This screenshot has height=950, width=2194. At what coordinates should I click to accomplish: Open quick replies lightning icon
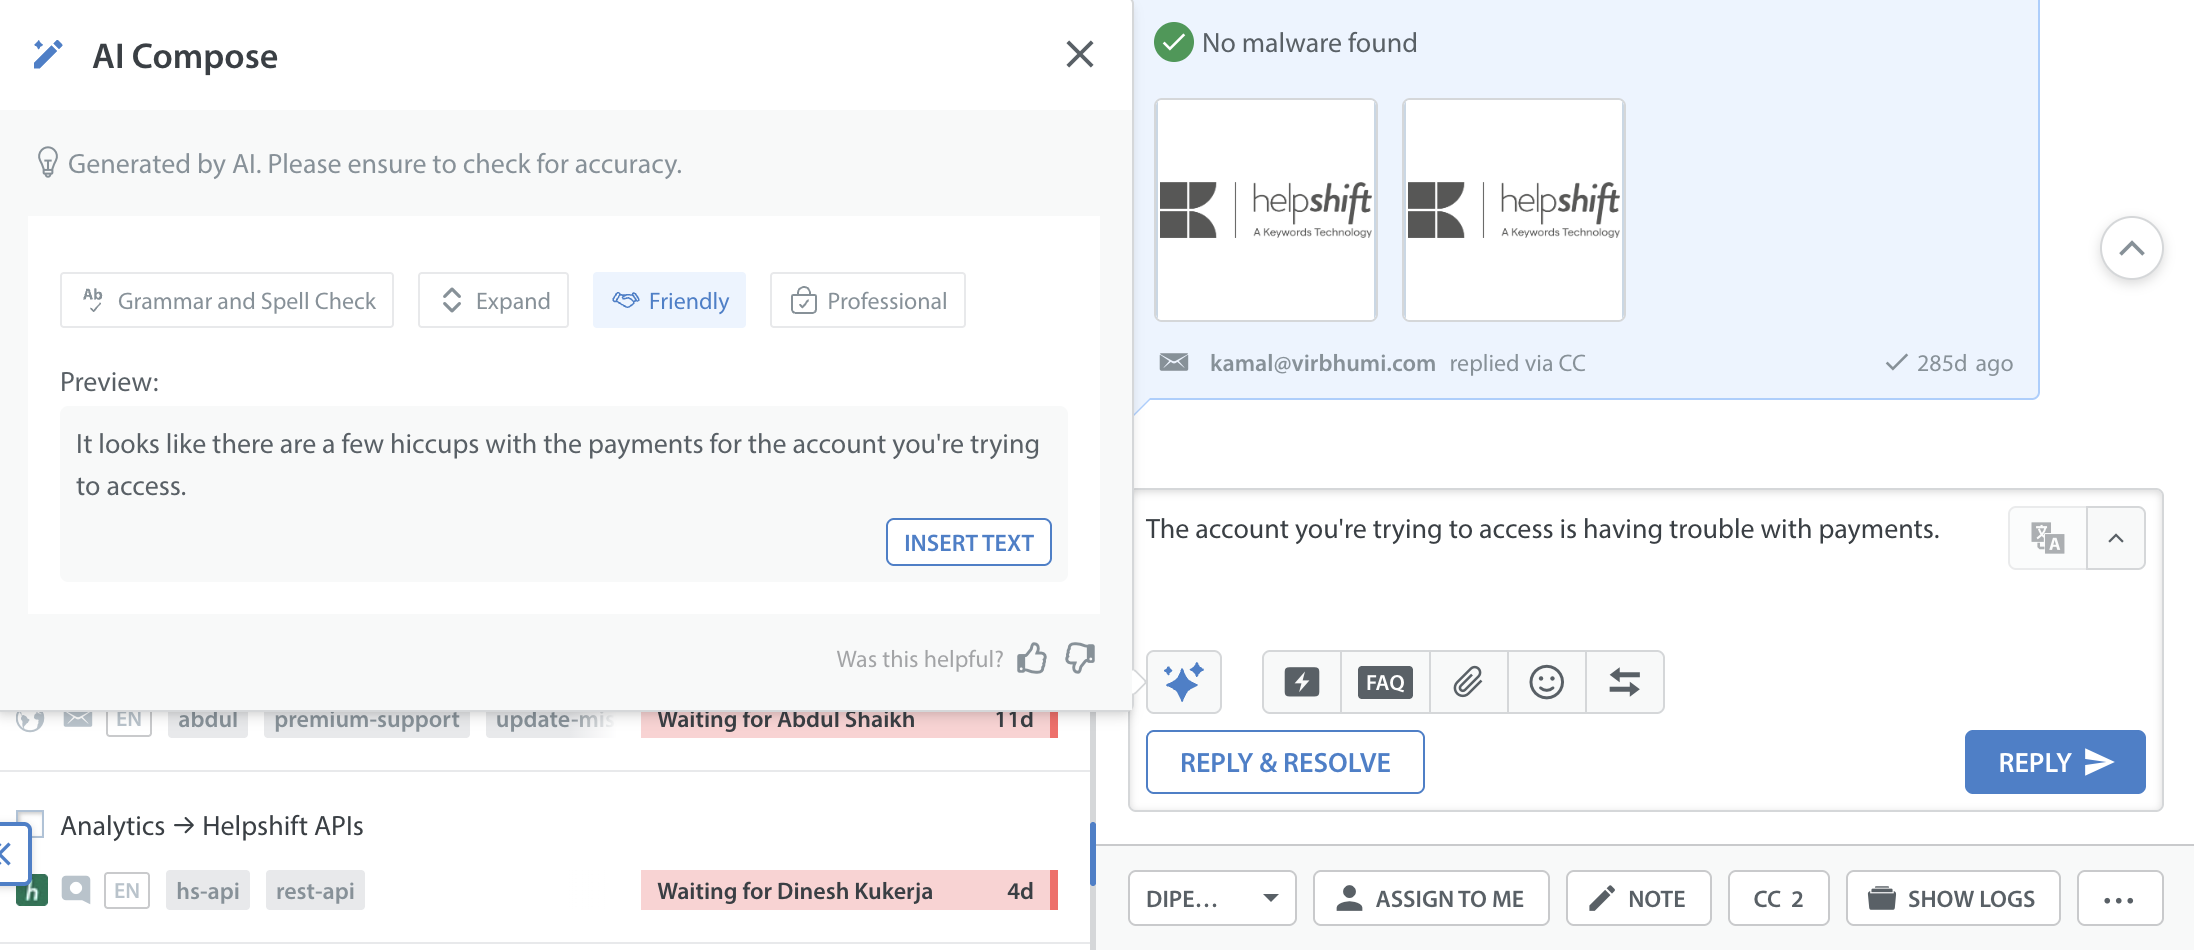click(1301, 682)
